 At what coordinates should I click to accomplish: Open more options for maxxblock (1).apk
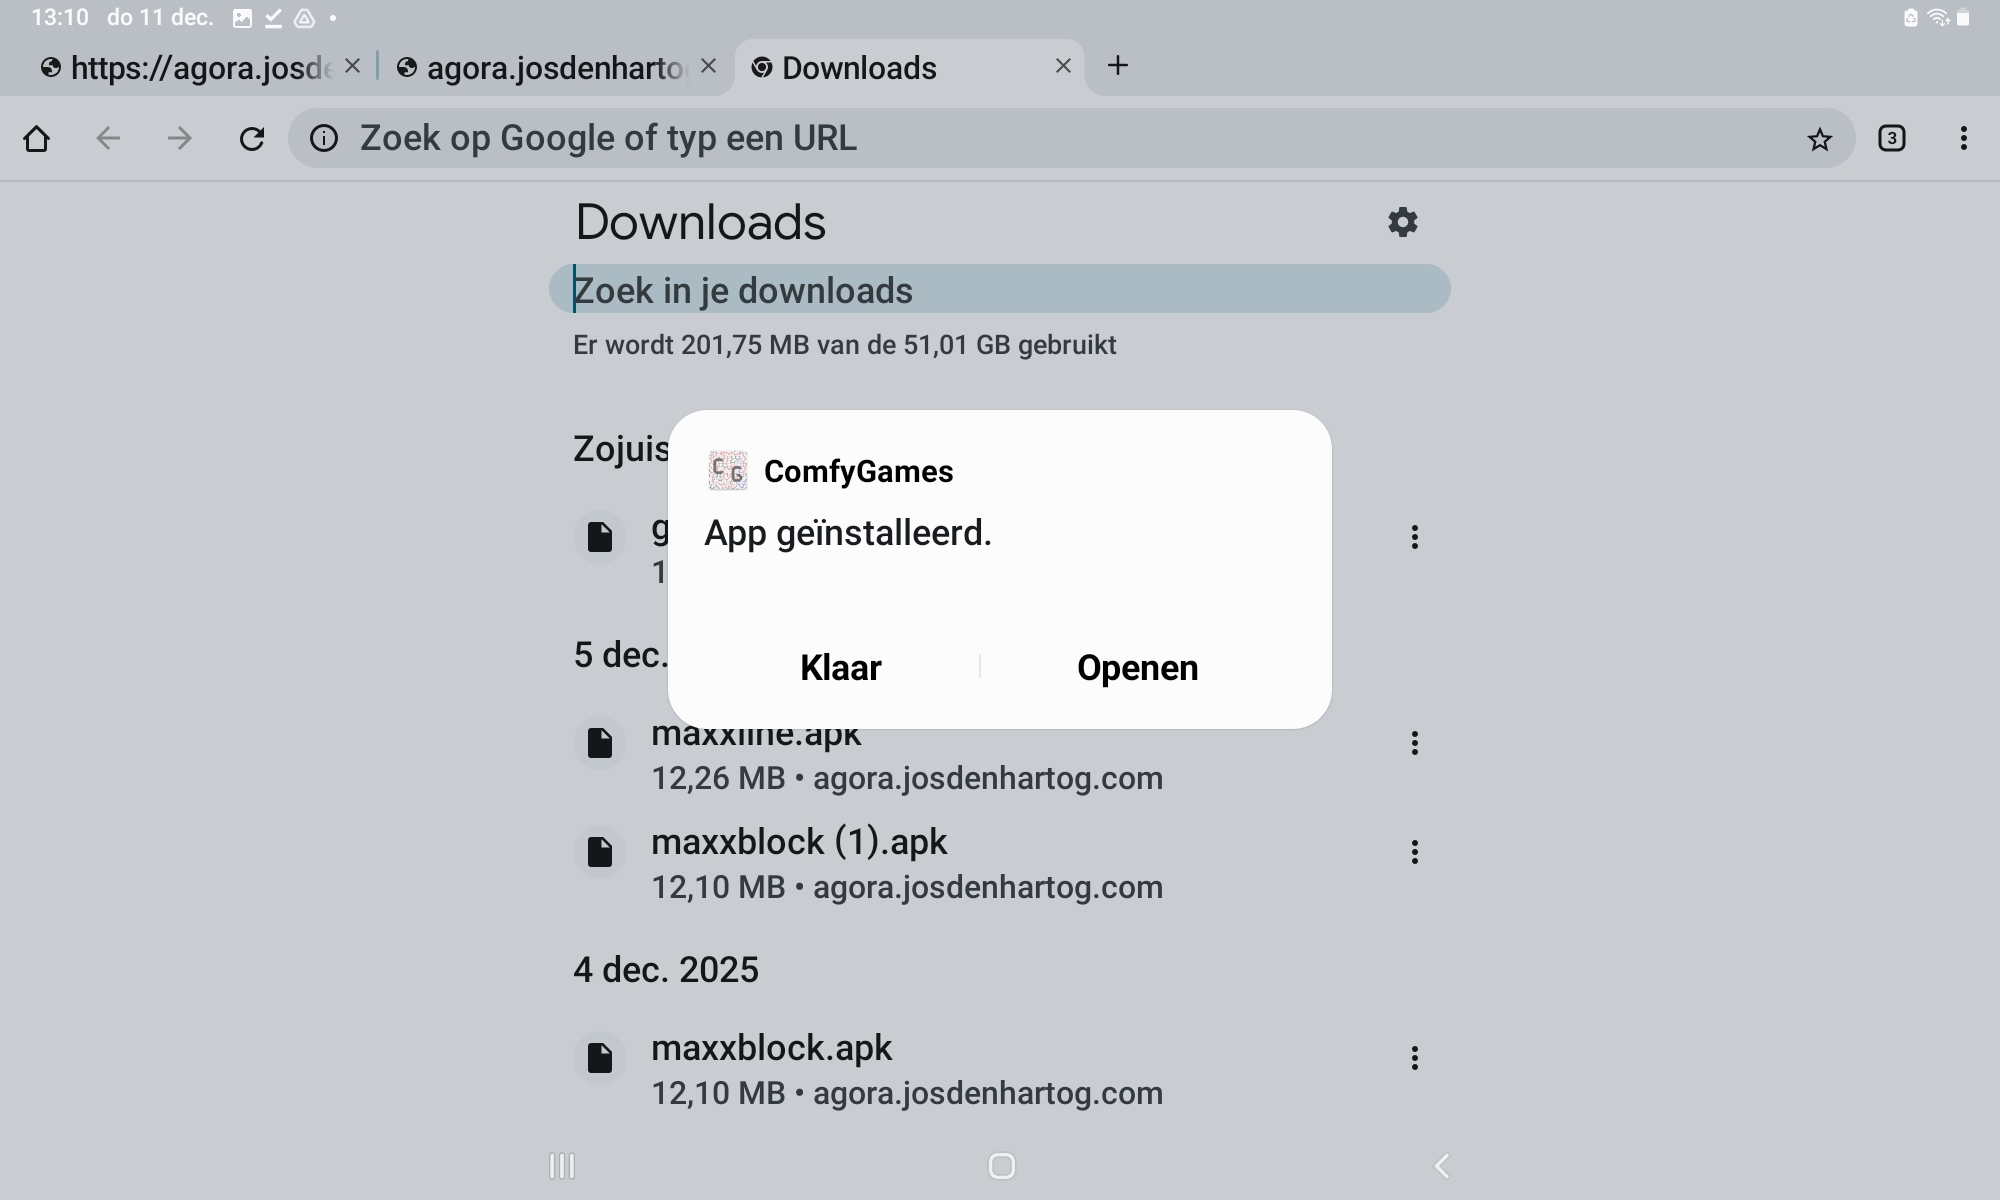(1414, 852)
